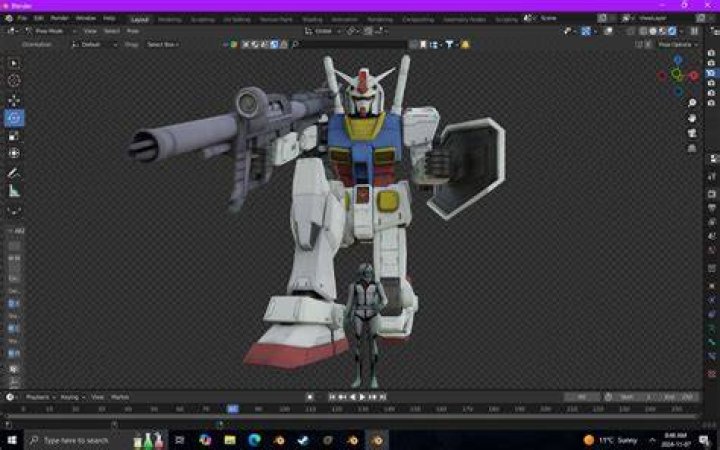Open Global transform orientation dropdown

tap(323, 31)
